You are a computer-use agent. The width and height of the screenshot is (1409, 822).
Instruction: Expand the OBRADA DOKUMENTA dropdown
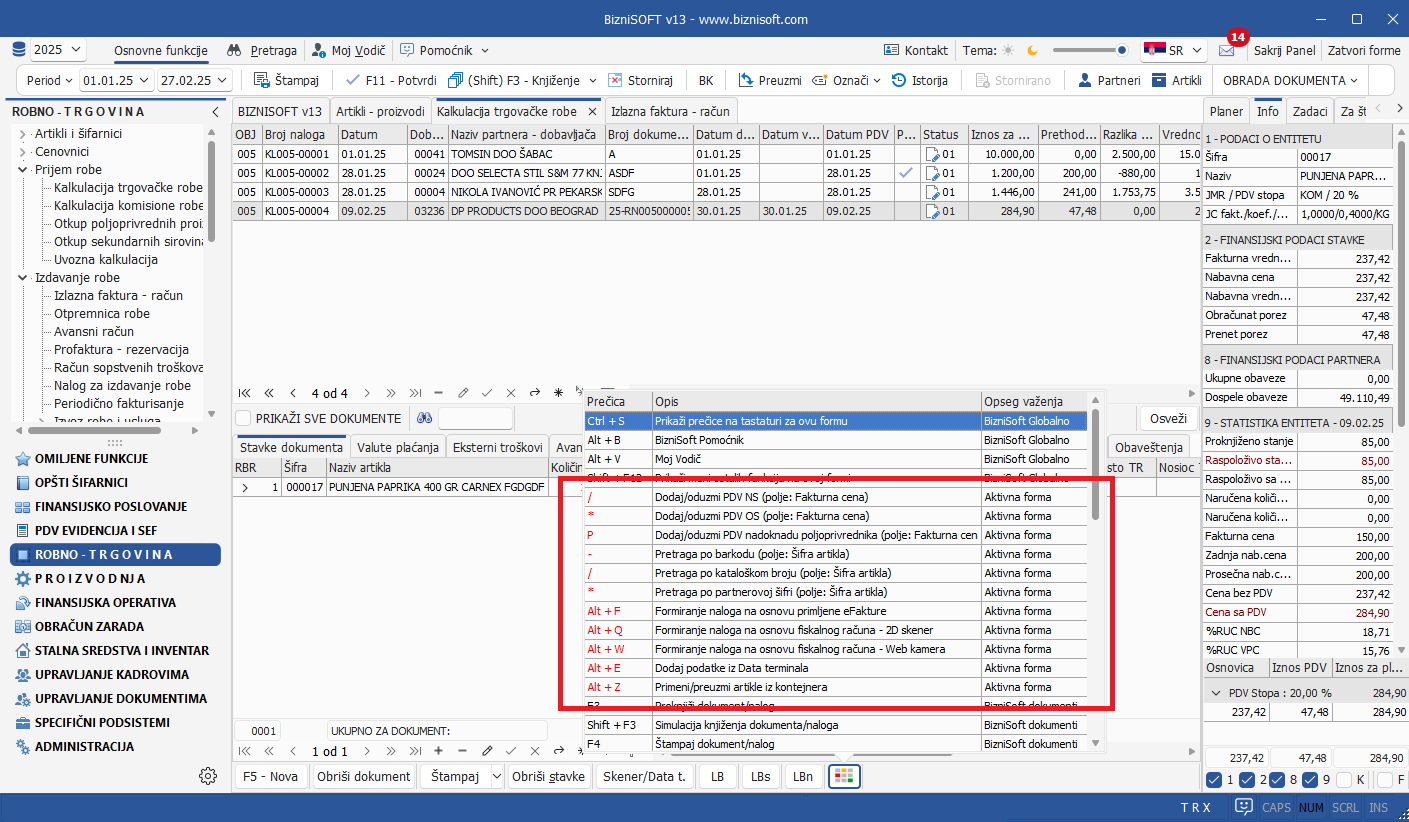click(x=1290, y=80)
